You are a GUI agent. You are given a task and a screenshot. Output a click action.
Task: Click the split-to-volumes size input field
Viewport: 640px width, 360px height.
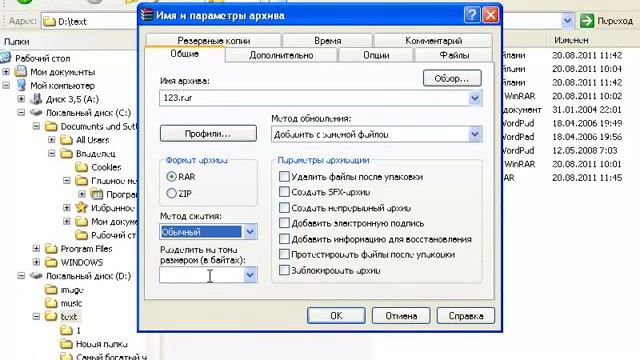202,275
